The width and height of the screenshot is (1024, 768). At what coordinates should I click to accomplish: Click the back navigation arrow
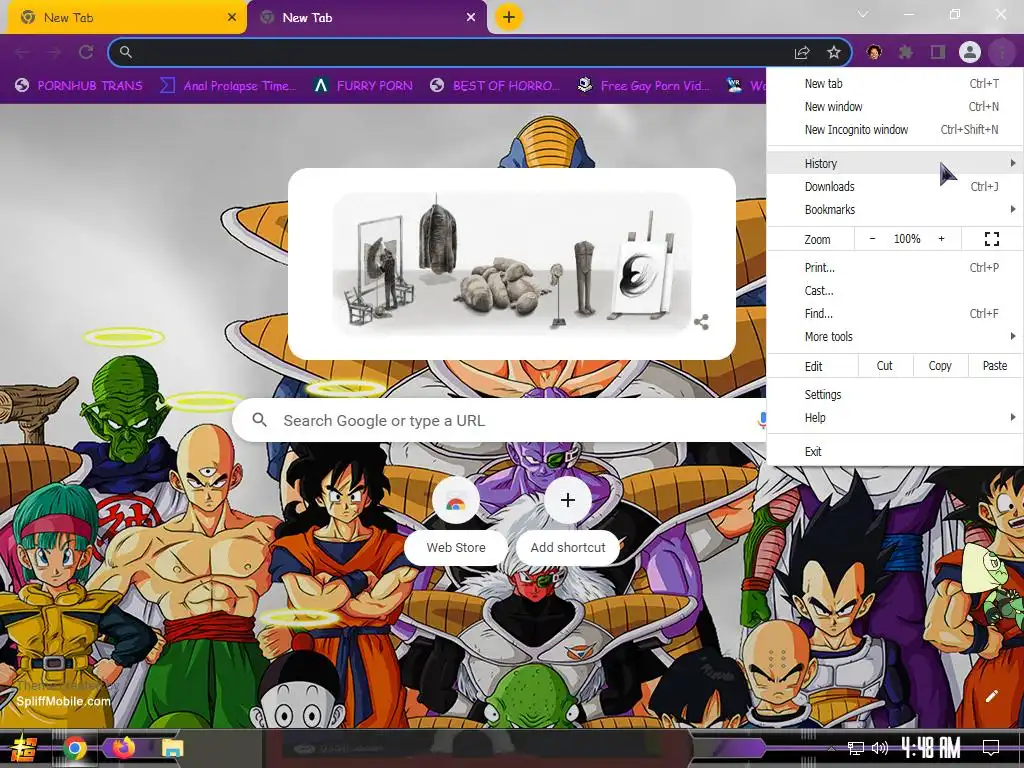pyautogui.click(x=22, y=52)
